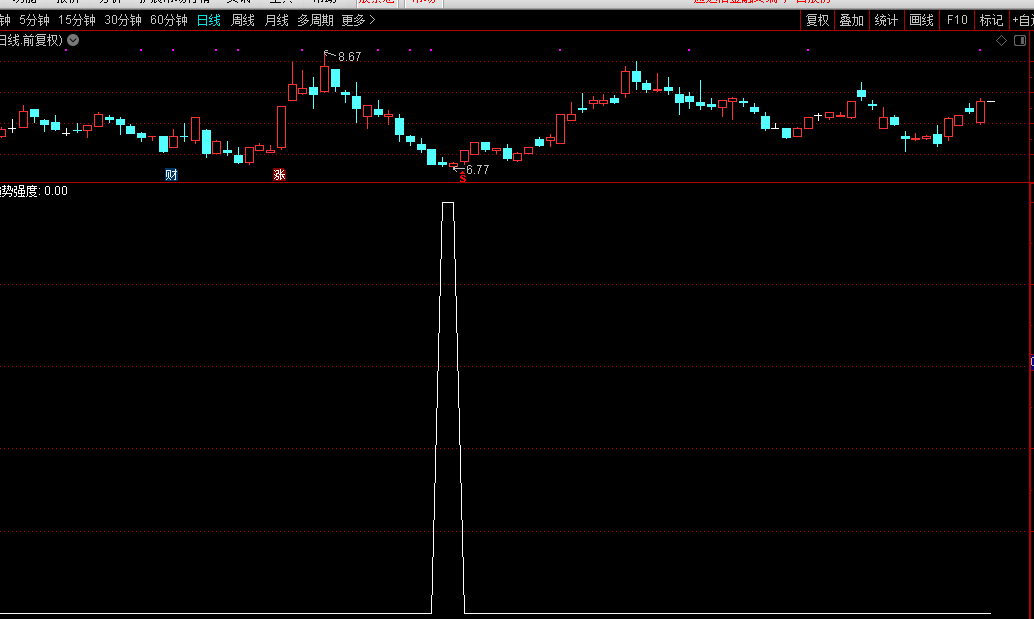Click the peak of the white indicator spike
This screenshot has width=1034, height=619.
pos(448,203)
